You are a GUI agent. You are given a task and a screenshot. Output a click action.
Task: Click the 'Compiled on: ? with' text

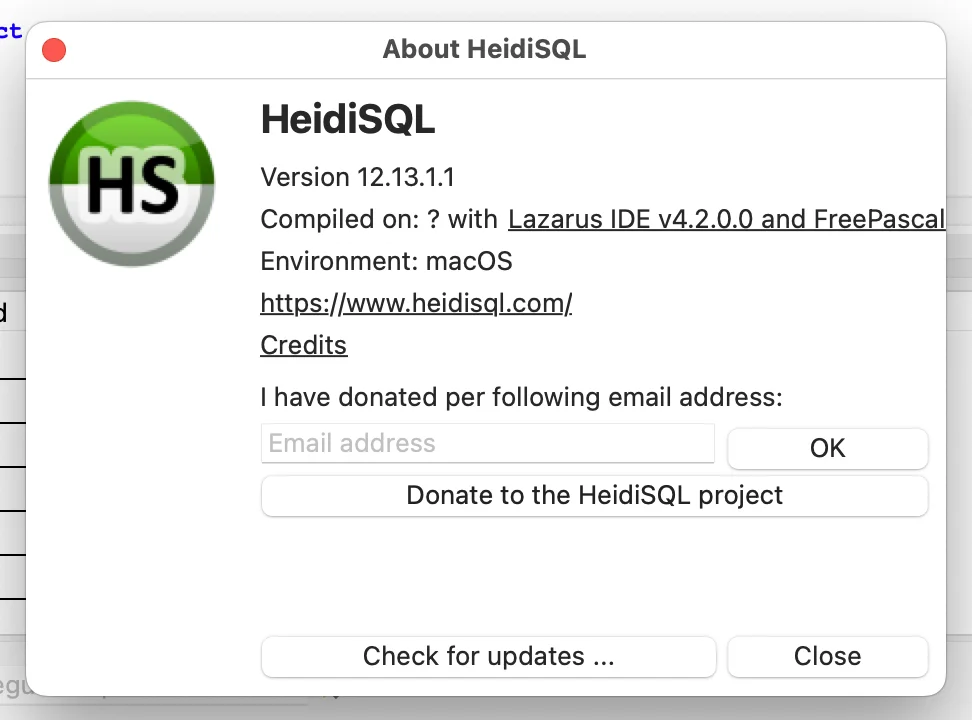point(379,220)
